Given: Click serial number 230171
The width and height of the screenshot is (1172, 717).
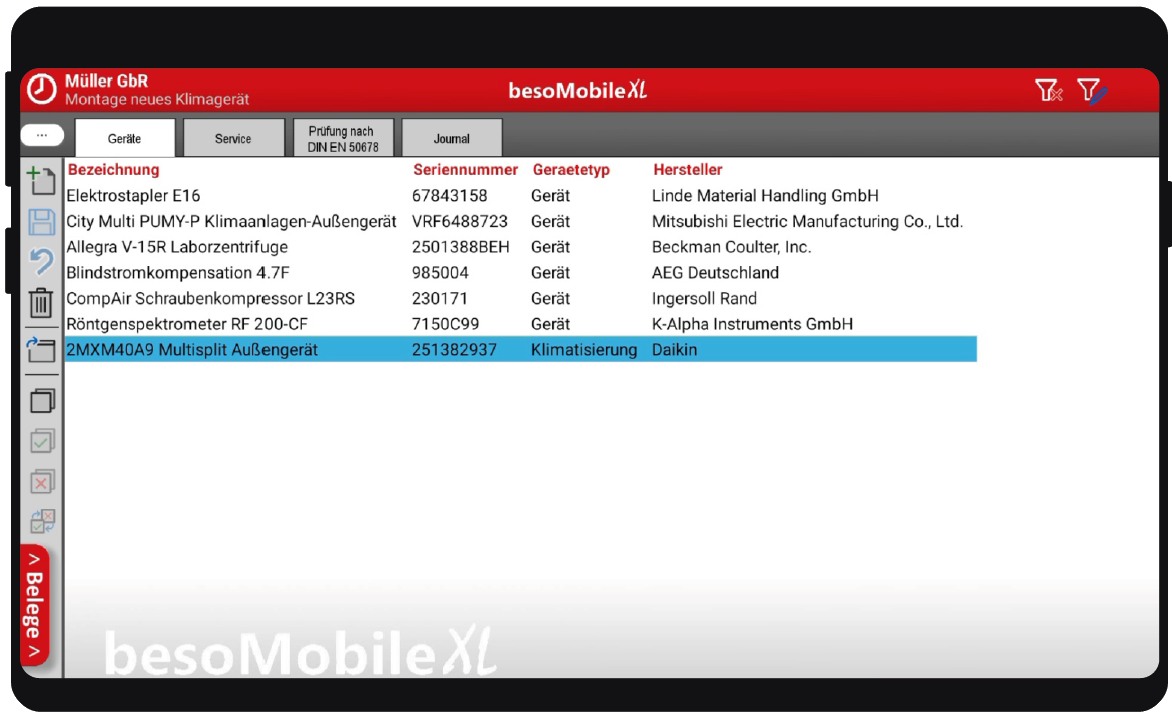Looking at the screenshot, I should coord(440,298).
